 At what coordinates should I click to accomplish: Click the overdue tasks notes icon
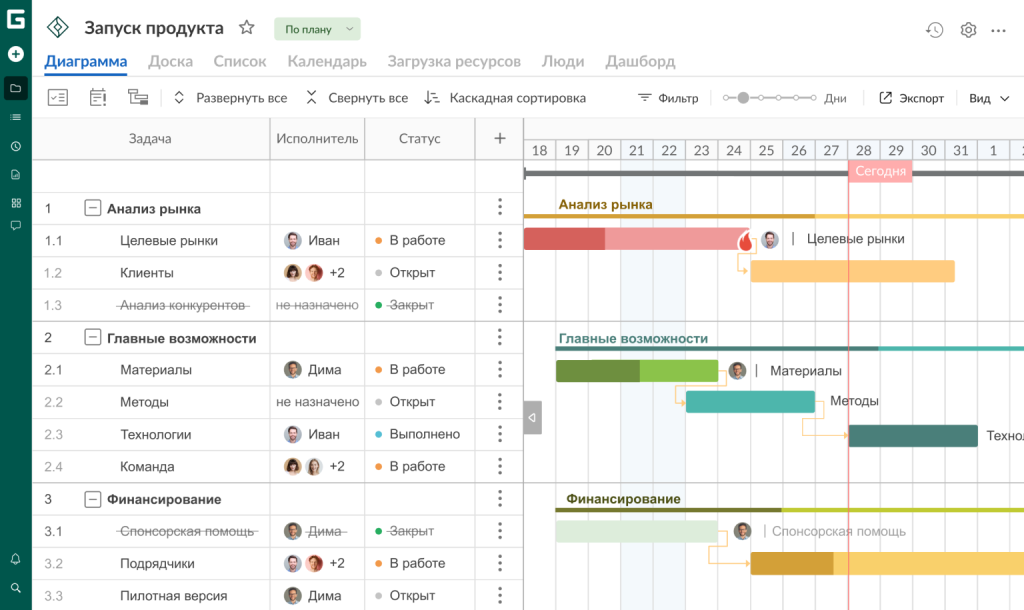97,97
